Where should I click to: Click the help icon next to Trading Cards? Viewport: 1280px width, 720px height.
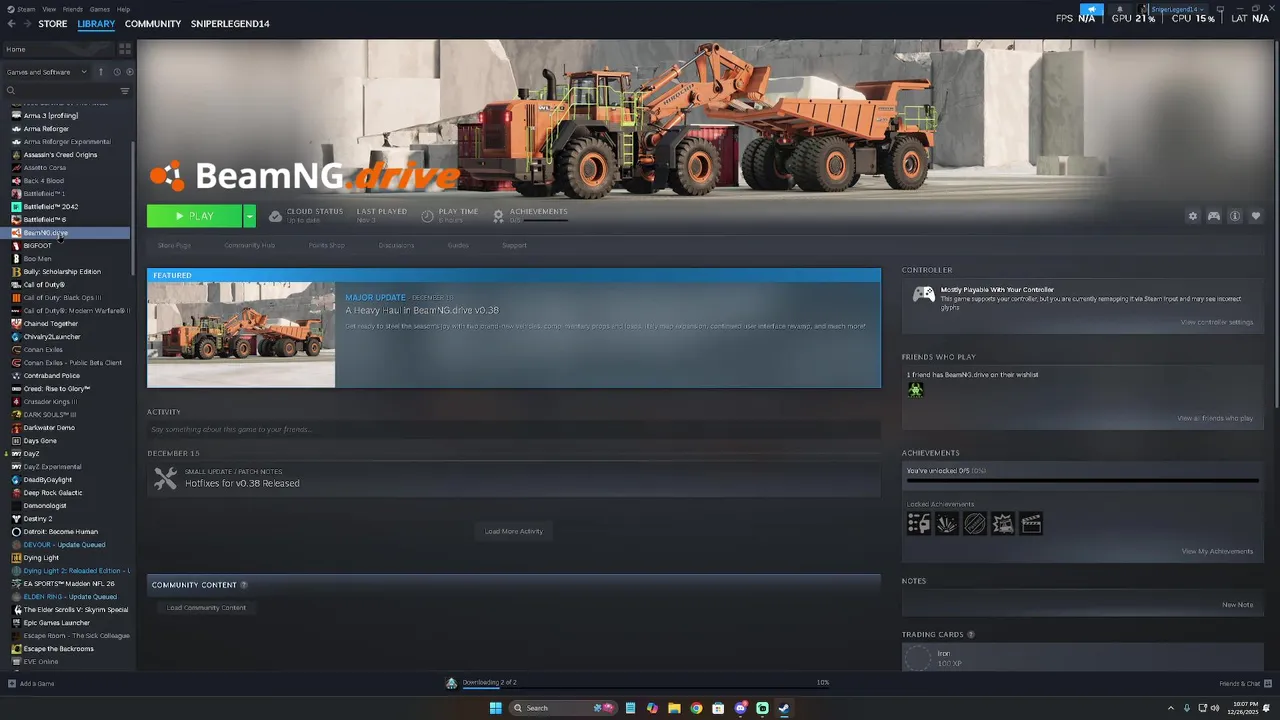click(971, 635)
